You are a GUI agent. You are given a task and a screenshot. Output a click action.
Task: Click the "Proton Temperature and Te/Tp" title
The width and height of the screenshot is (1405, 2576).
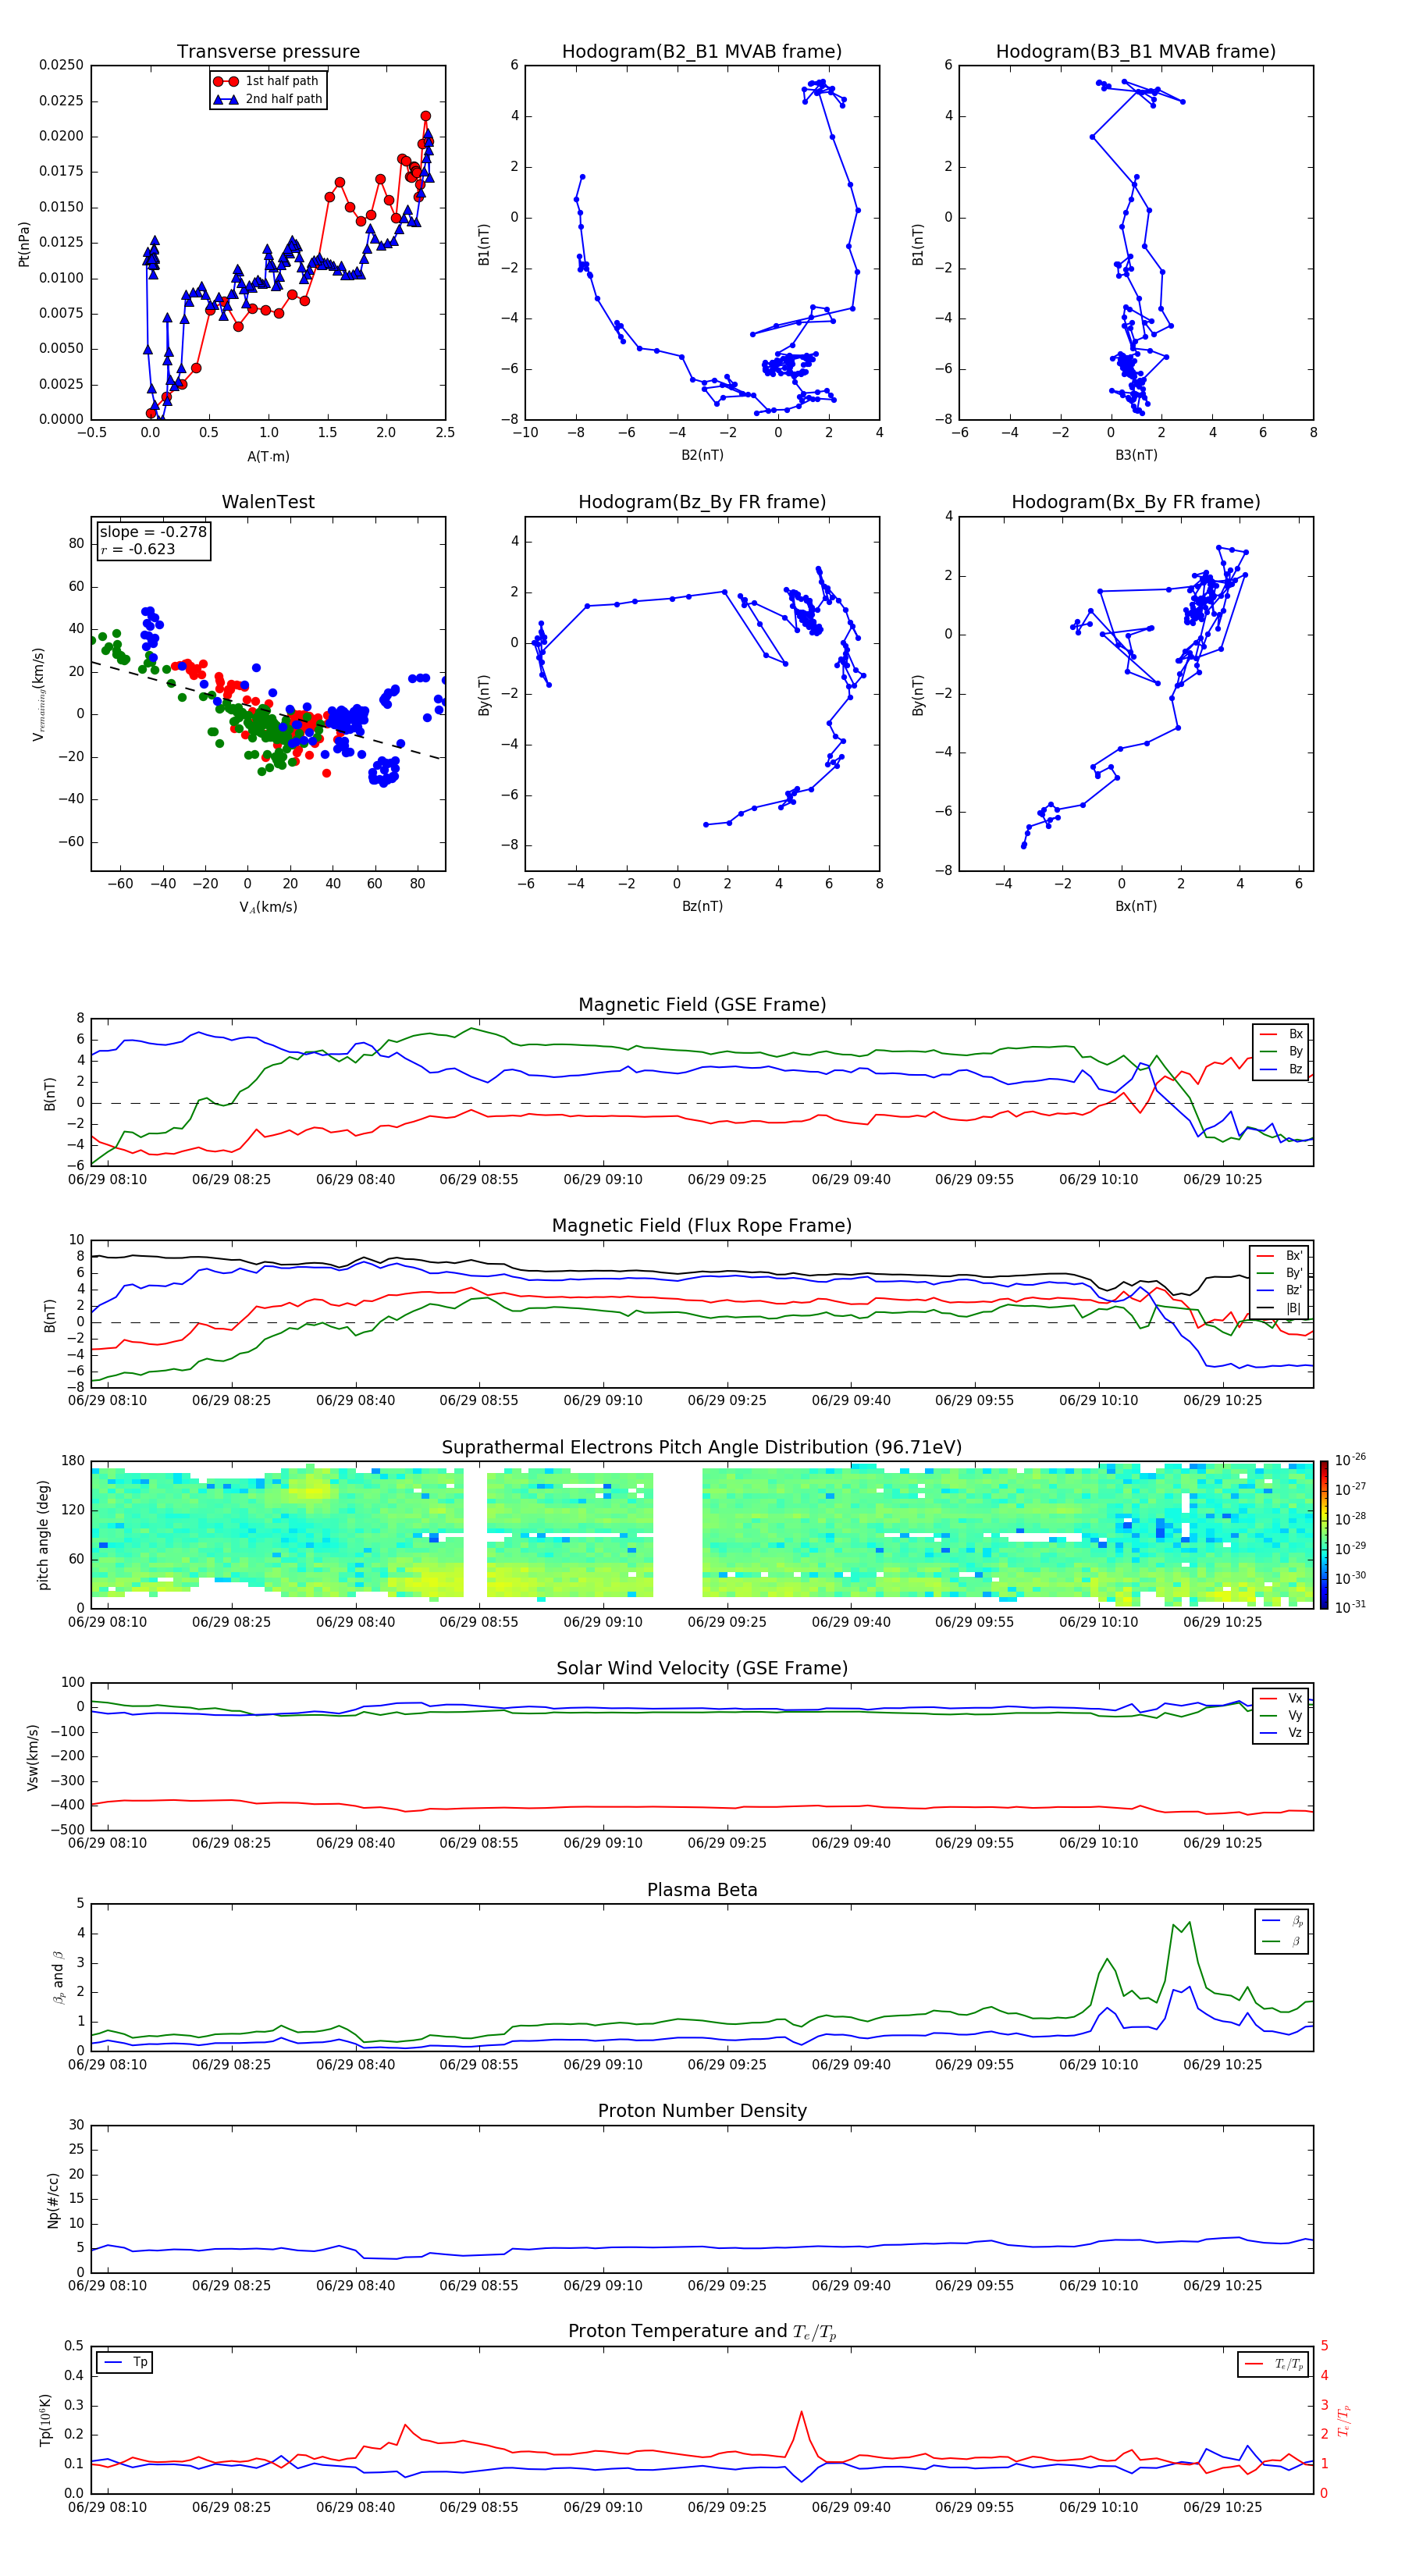click(x=702, y=2332)
